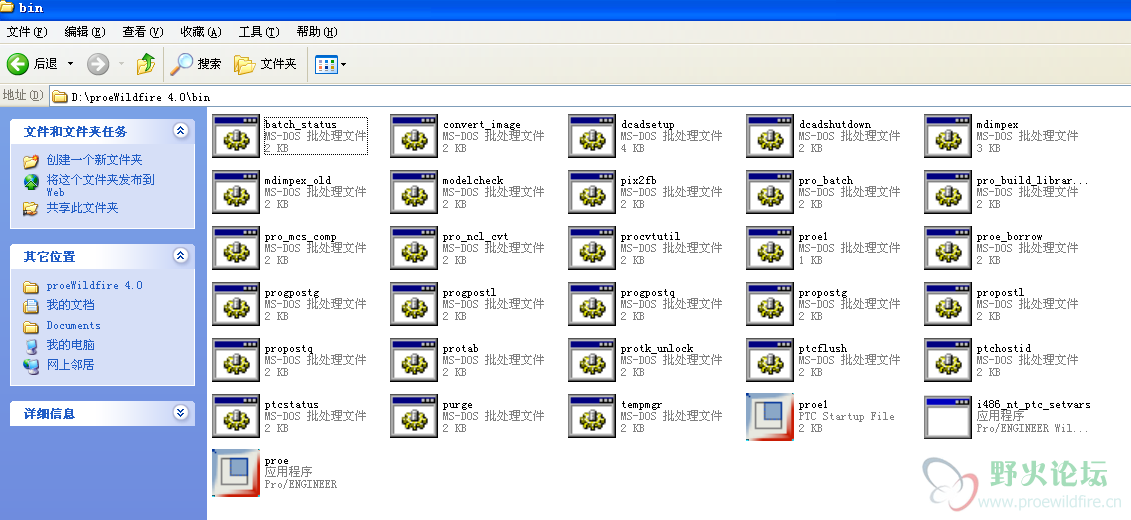Select the modelcheck batch file icon
Image resolution: width=1131 pixels, height=520 pixels.
pyautogui.click(x=414, y=192)
